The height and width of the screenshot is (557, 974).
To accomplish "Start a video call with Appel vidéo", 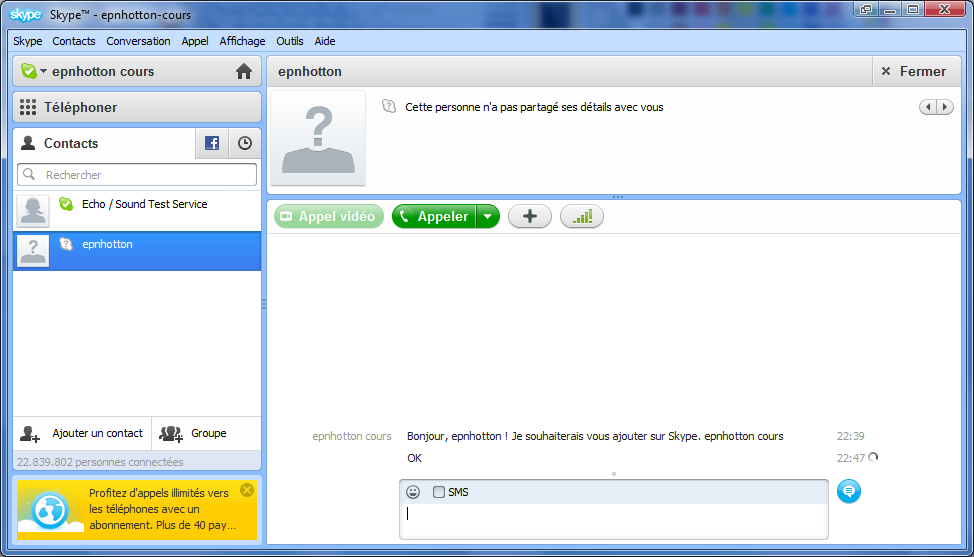I will click(329, 216).
